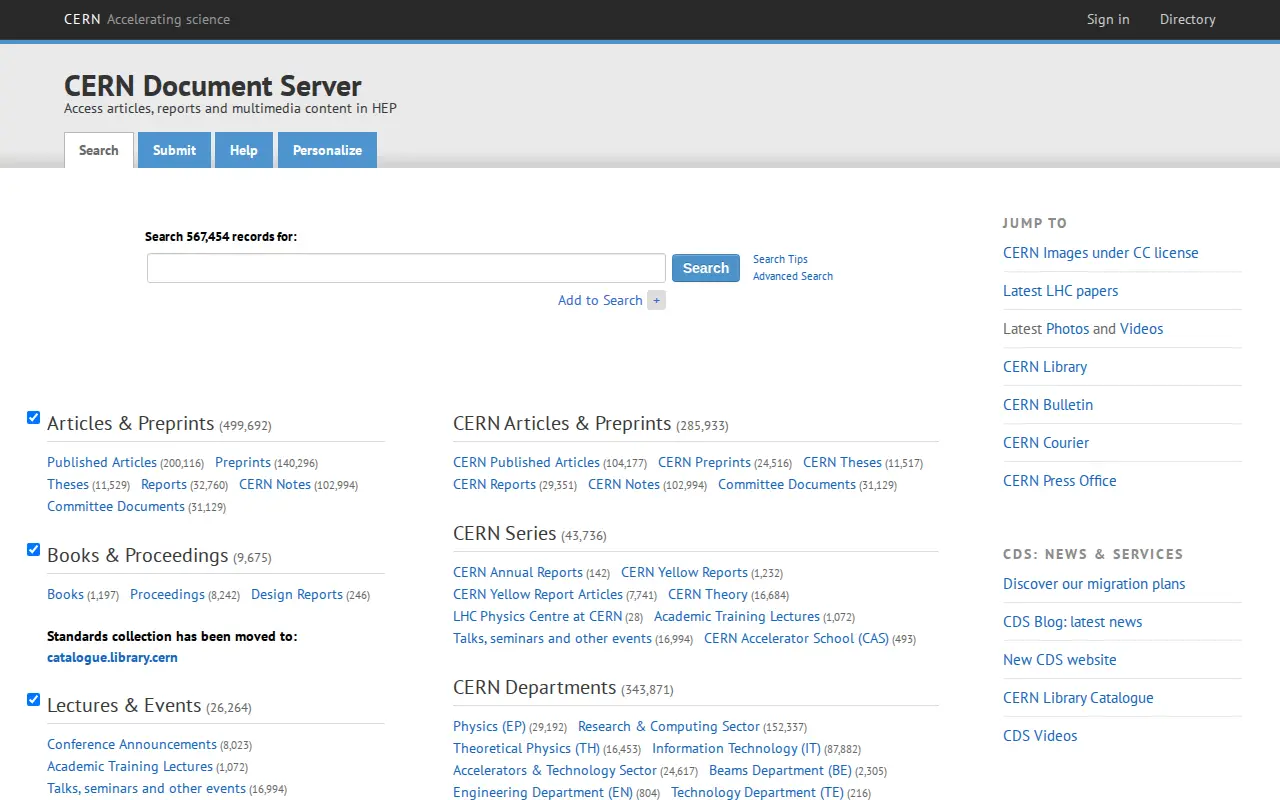Focus the main search input field
Screen dimensions: 1280x800
pos(406,268)
